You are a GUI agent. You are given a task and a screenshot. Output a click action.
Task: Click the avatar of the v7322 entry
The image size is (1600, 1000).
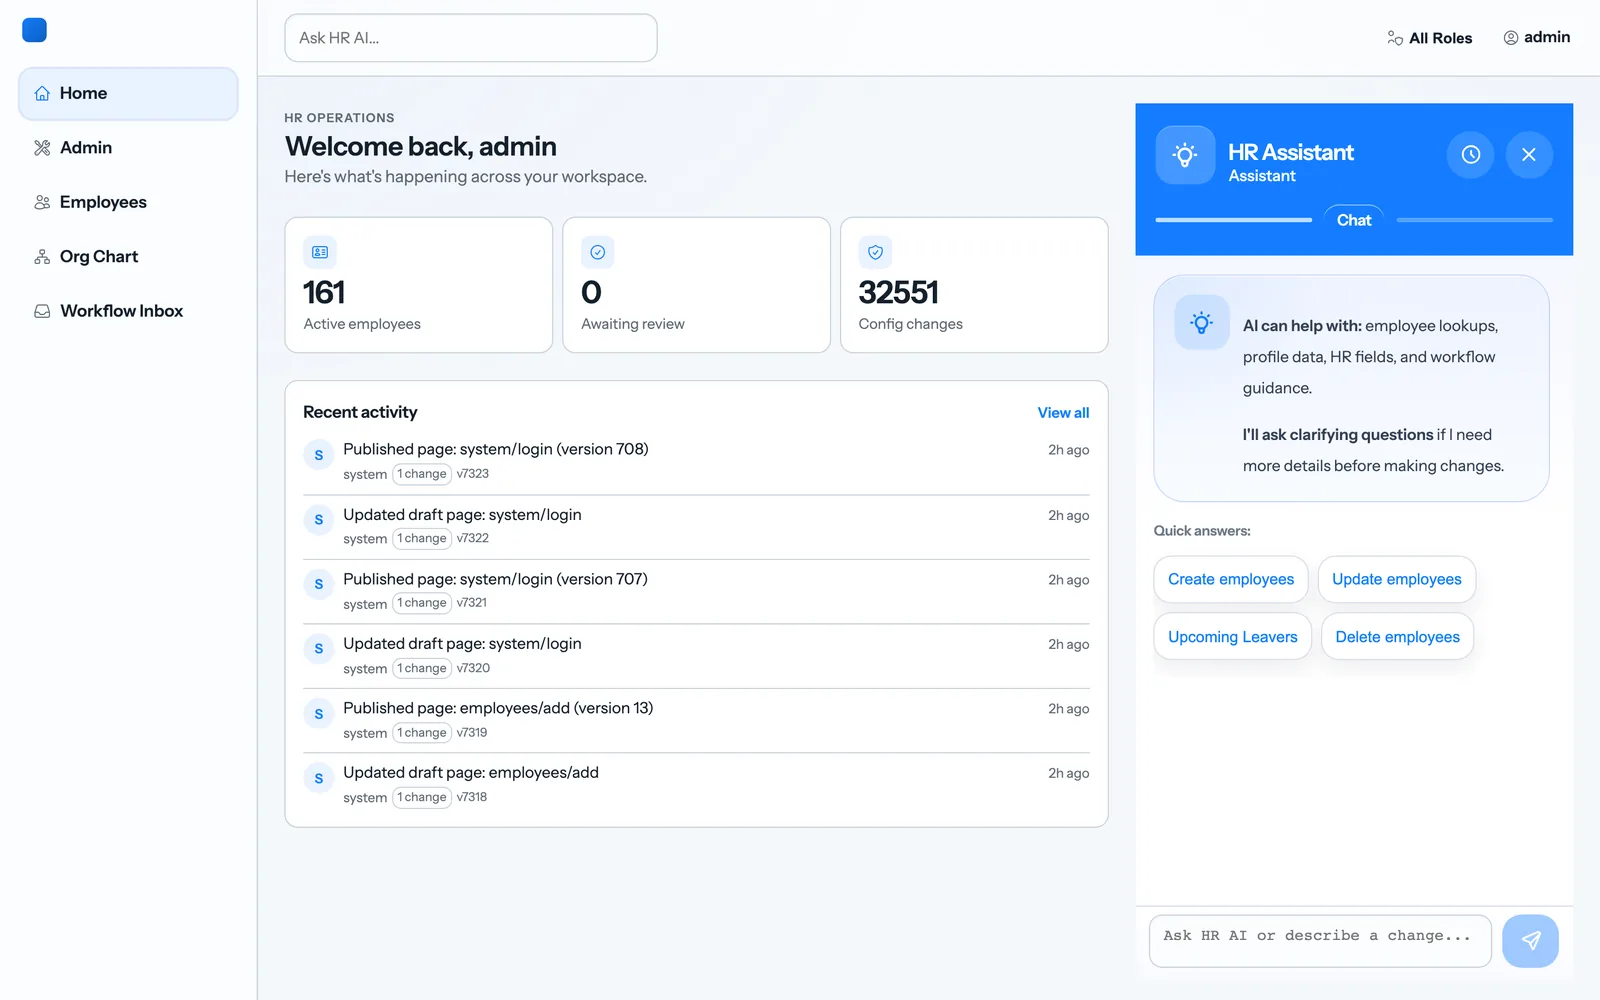[319, 520]
